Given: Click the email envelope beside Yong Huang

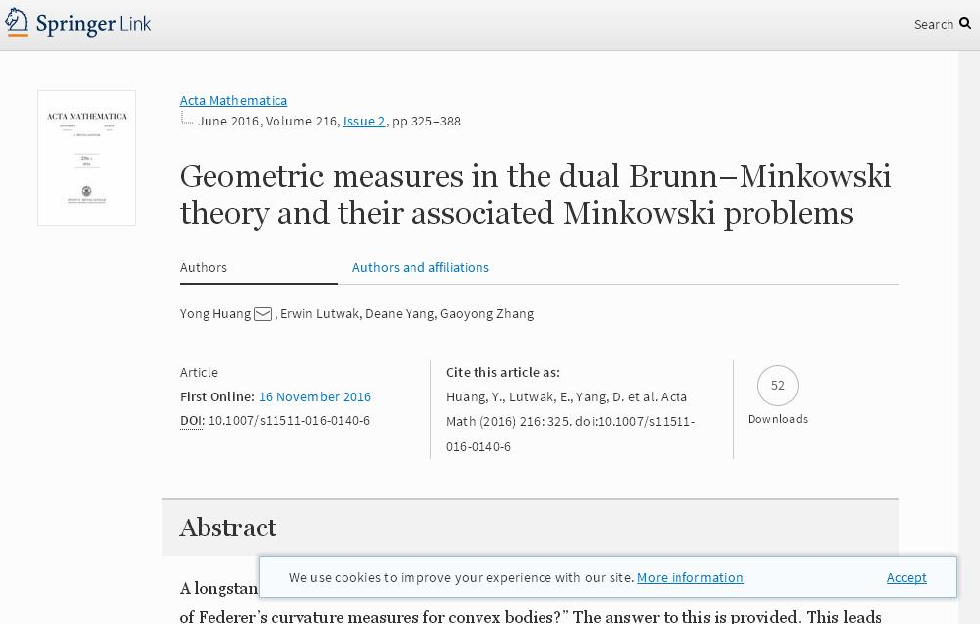Looking at the screenshot, I should tap(263, 314).
